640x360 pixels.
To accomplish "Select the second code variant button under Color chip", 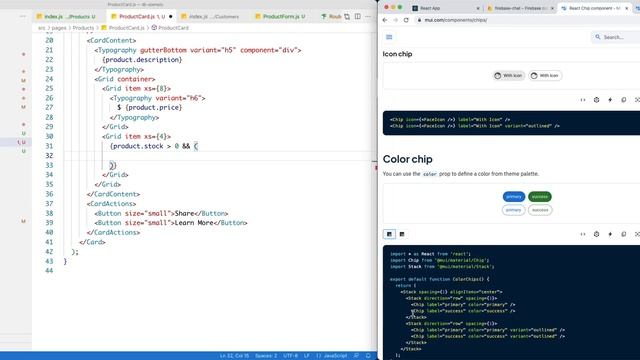I will 402,234.
